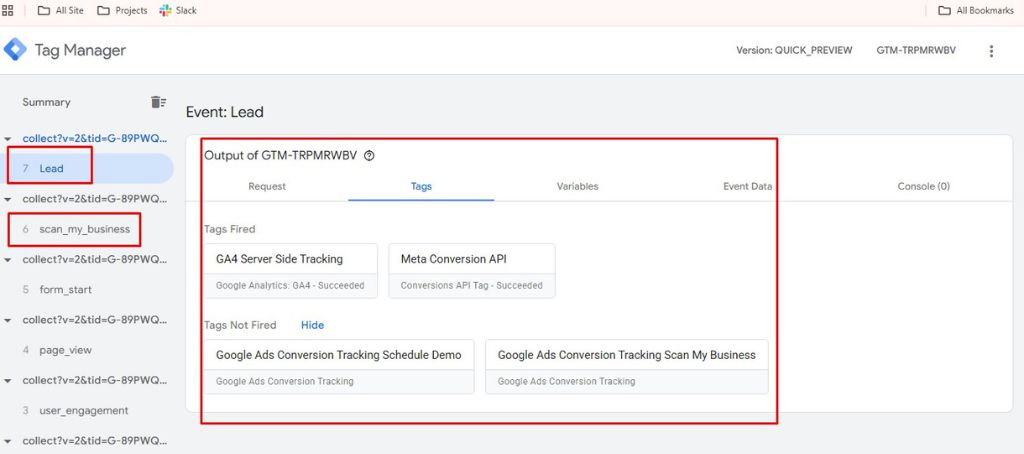
Task: Collapse the collect request above scan_my_business
Action: [x=8, y=199]
